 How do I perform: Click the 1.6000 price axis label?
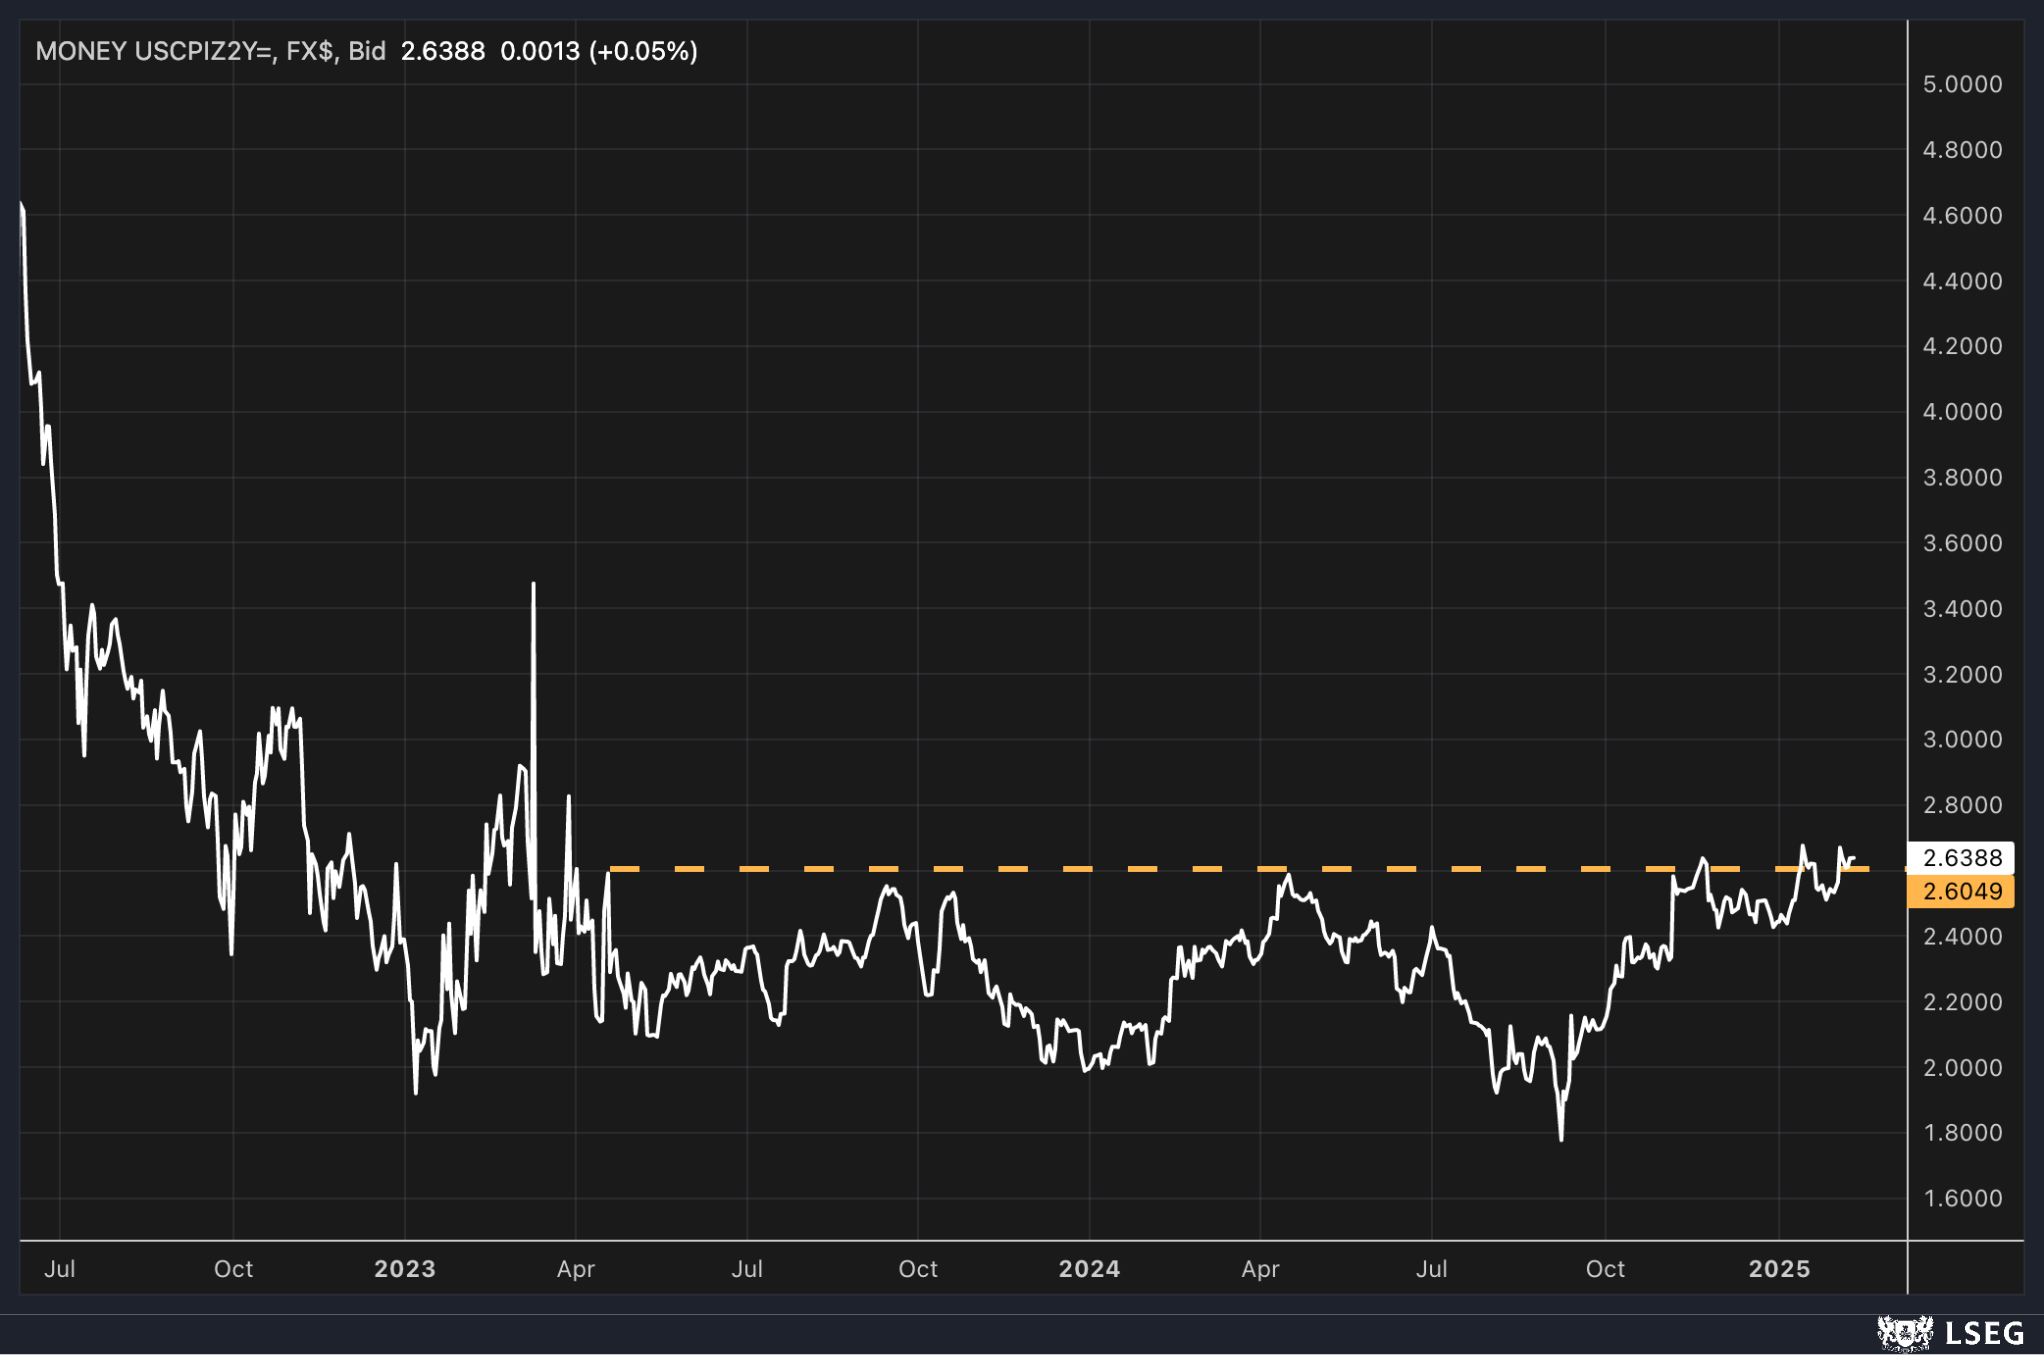1962,1199
